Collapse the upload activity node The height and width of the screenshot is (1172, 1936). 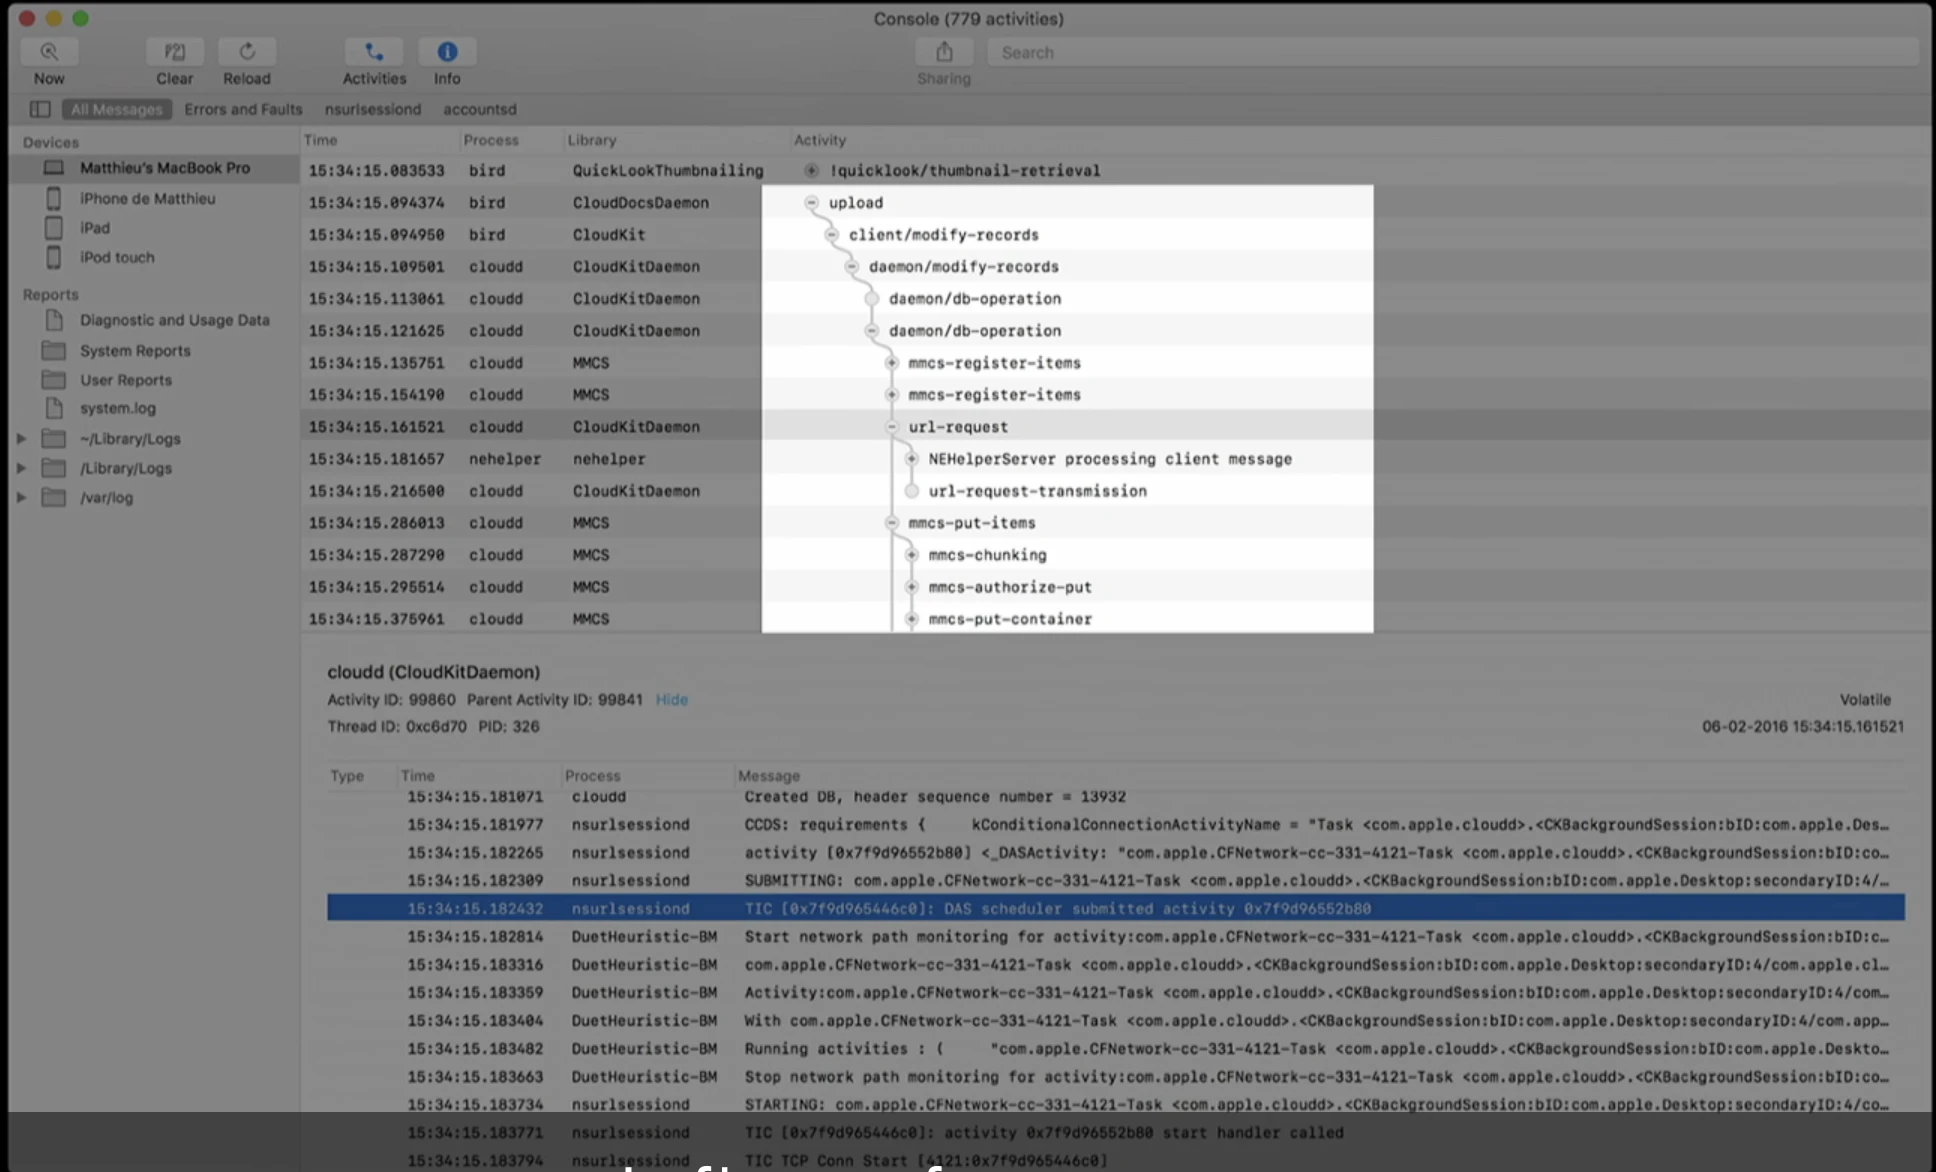pos(812,203)
